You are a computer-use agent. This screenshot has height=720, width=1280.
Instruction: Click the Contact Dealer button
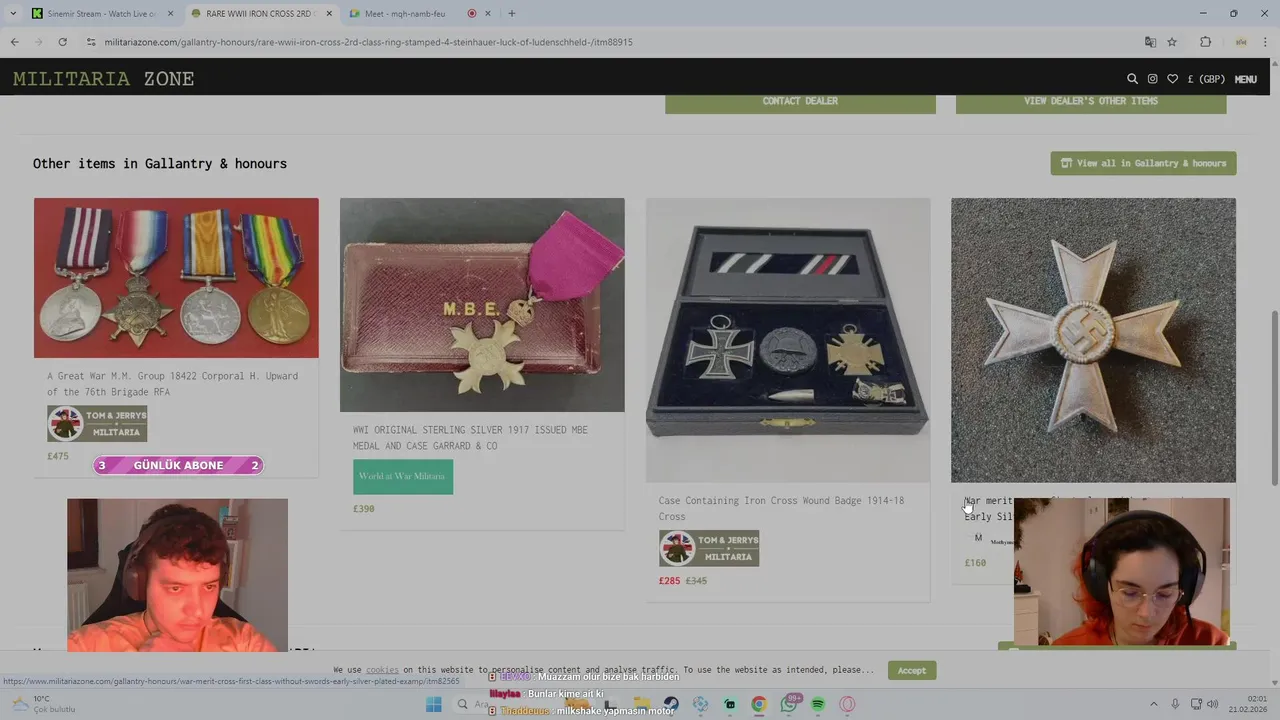pos(800,101)
